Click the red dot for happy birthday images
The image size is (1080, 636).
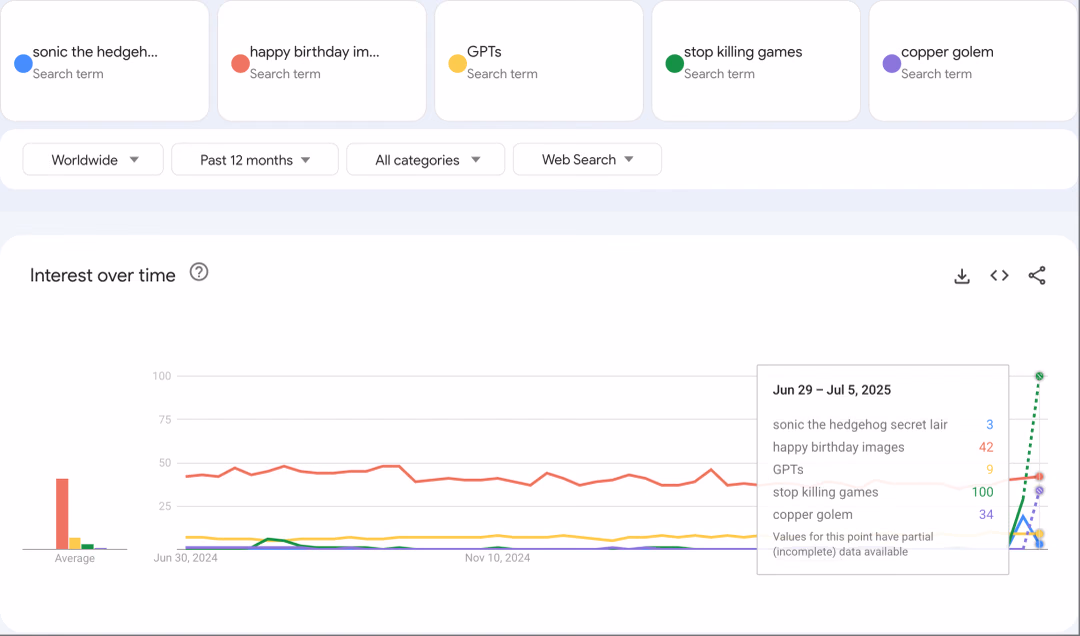(x=240, y=63)
